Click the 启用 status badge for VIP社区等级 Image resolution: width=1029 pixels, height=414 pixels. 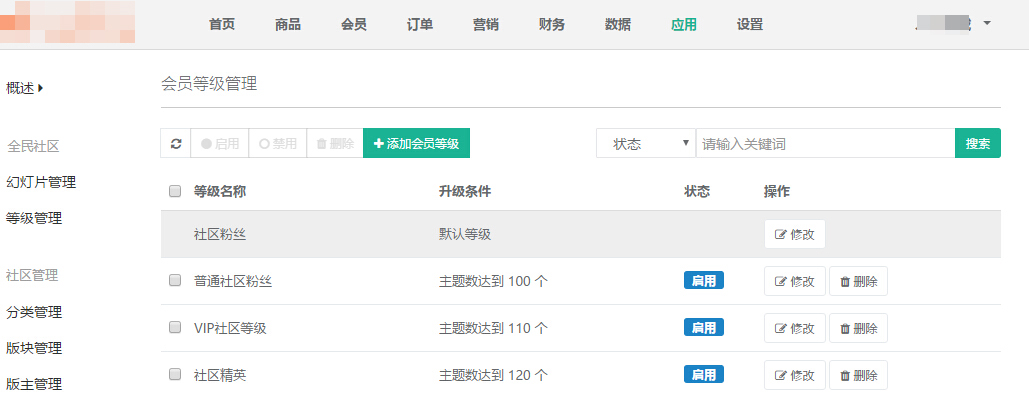tap(703, 328)
